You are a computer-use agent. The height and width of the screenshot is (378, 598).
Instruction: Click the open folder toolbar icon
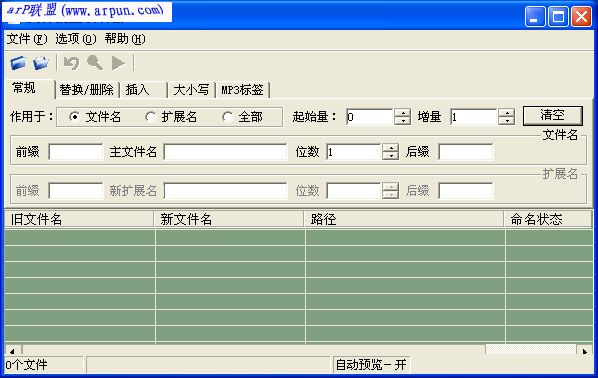[41, 63]
